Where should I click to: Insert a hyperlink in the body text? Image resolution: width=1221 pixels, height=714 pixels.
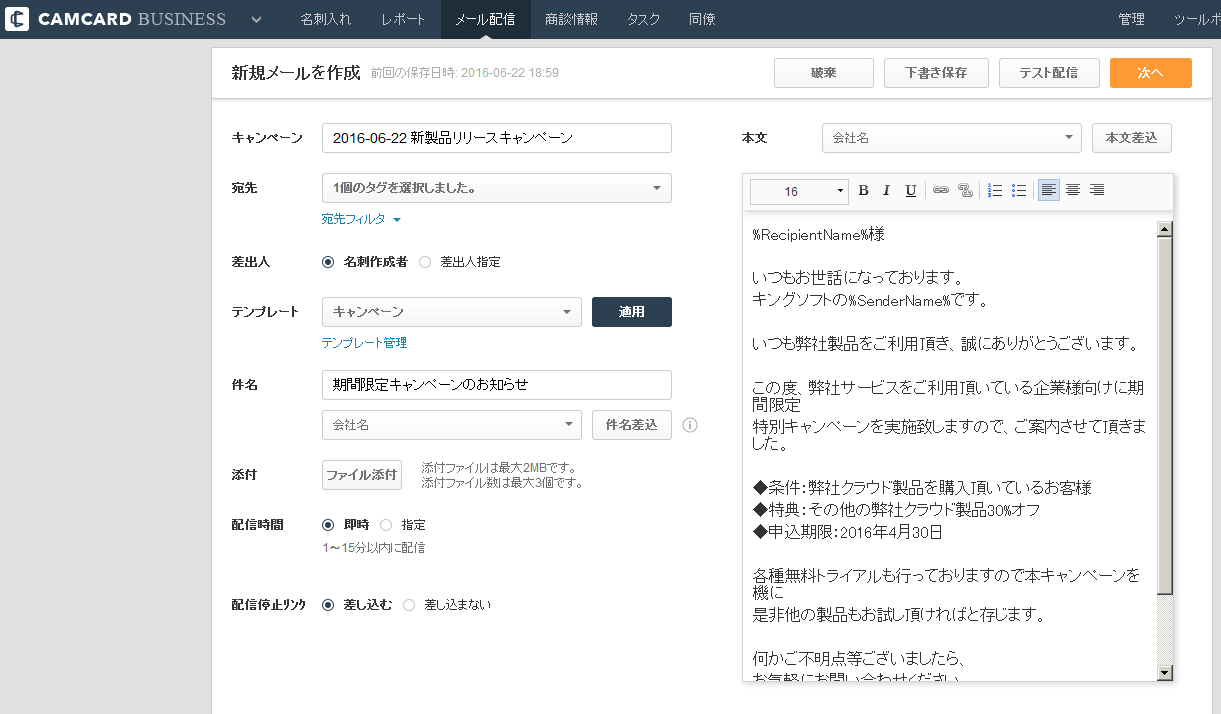coord(940,190)
